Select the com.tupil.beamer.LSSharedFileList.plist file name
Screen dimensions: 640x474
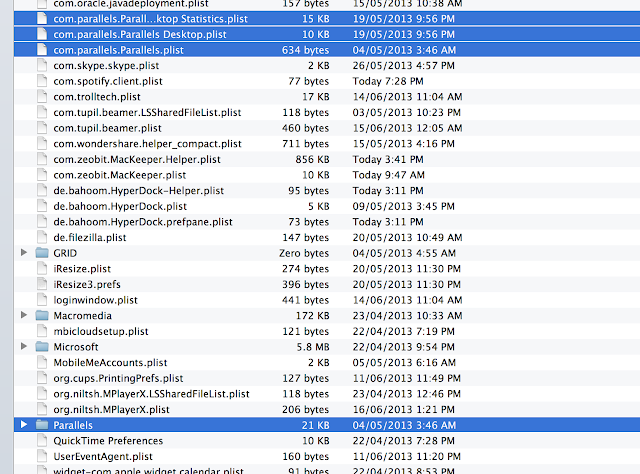click(x=147, y=112)
